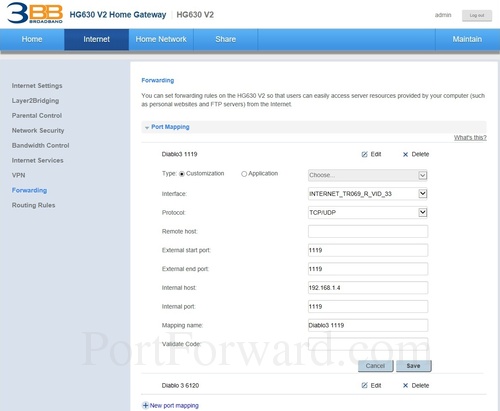Click the delete X icon for Diablo 3 6120

405,386
